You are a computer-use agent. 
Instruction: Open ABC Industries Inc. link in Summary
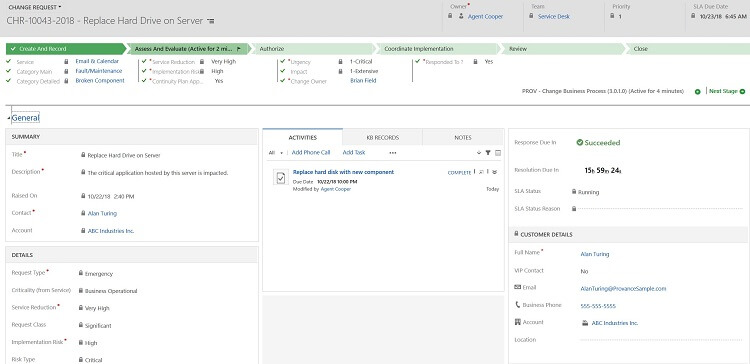coord(111,231)
